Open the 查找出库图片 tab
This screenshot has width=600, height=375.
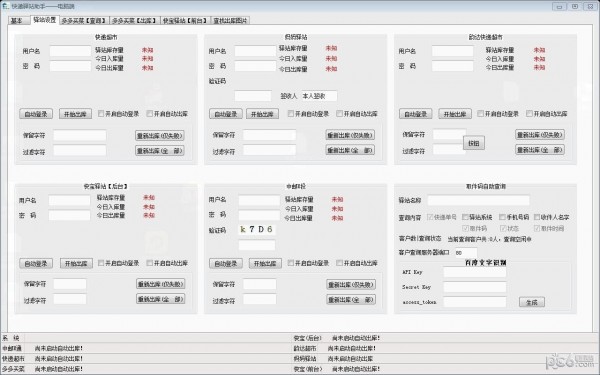pyautogui.click(x=230, y=21)
